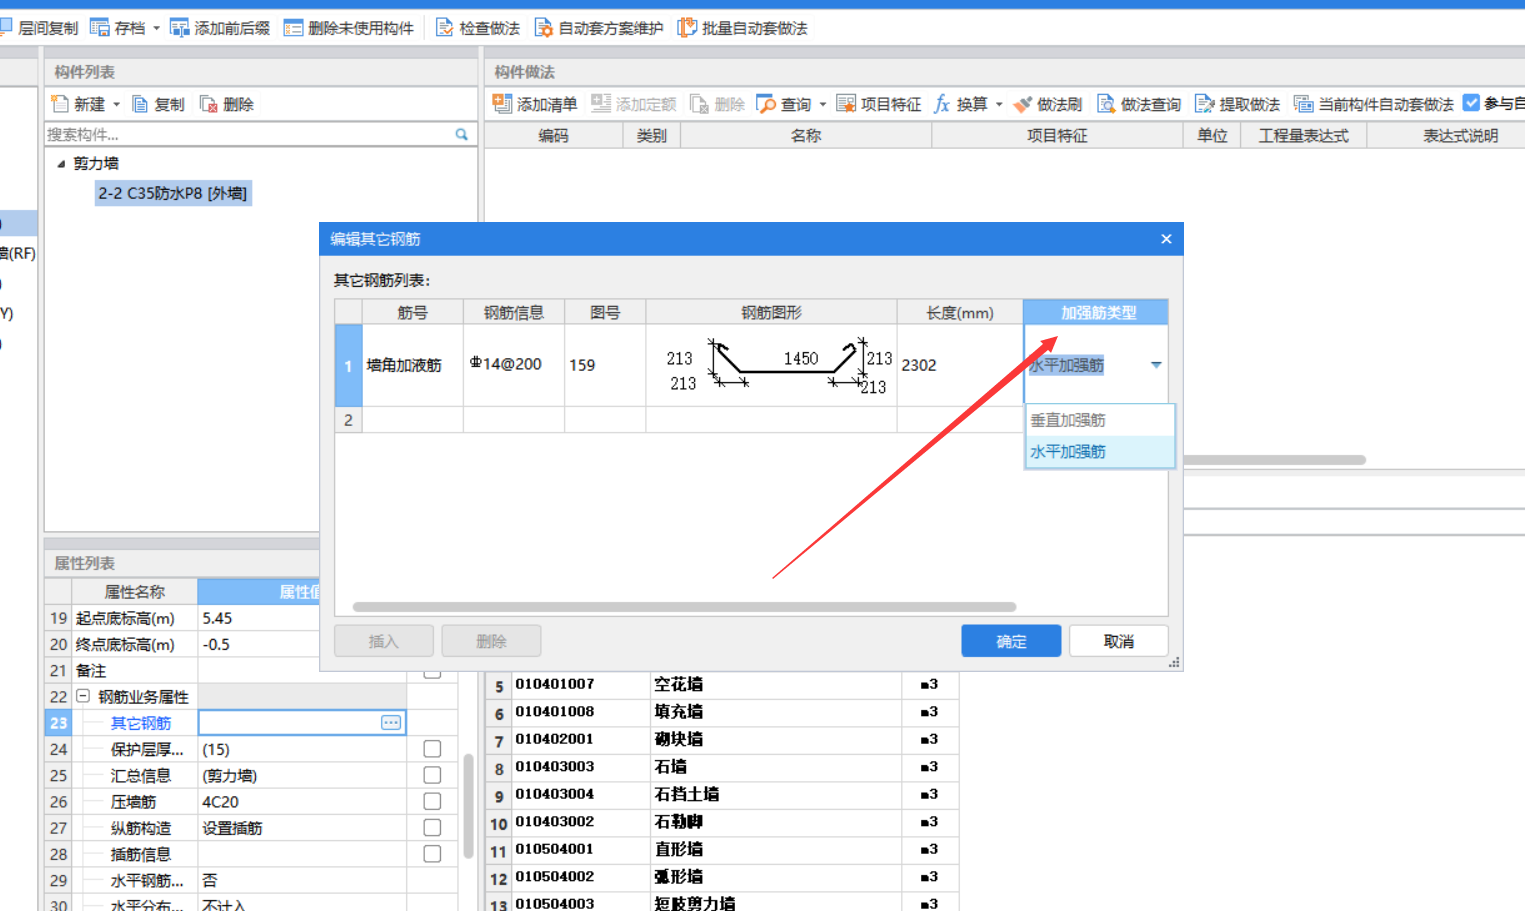
Task: Choose 垂直加强筋 from dropdown list
Action: tap(1099, 420)
